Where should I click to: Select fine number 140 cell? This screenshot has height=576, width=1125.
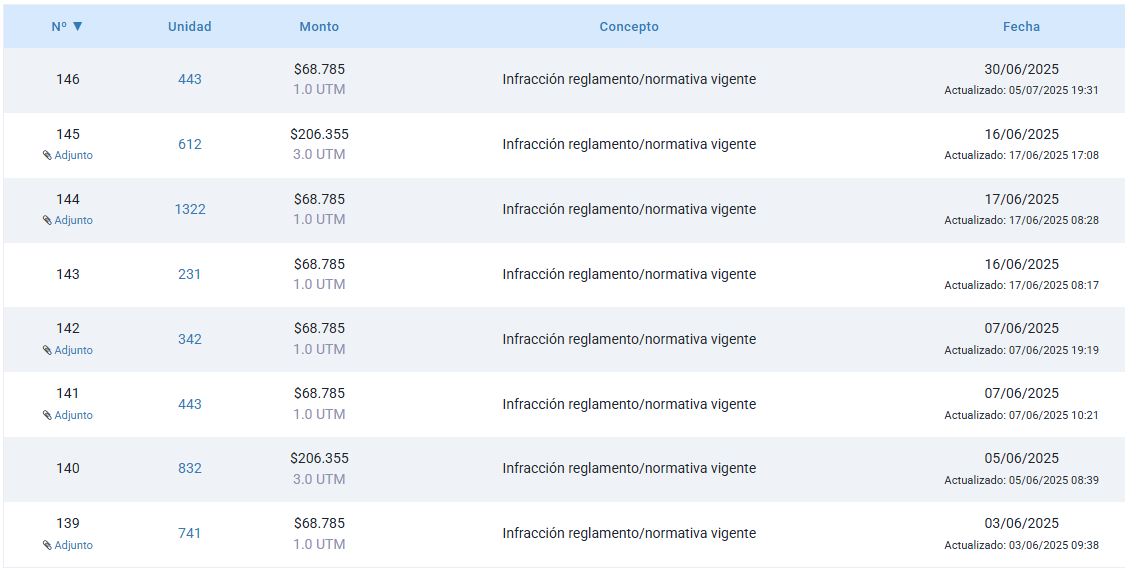68,469
